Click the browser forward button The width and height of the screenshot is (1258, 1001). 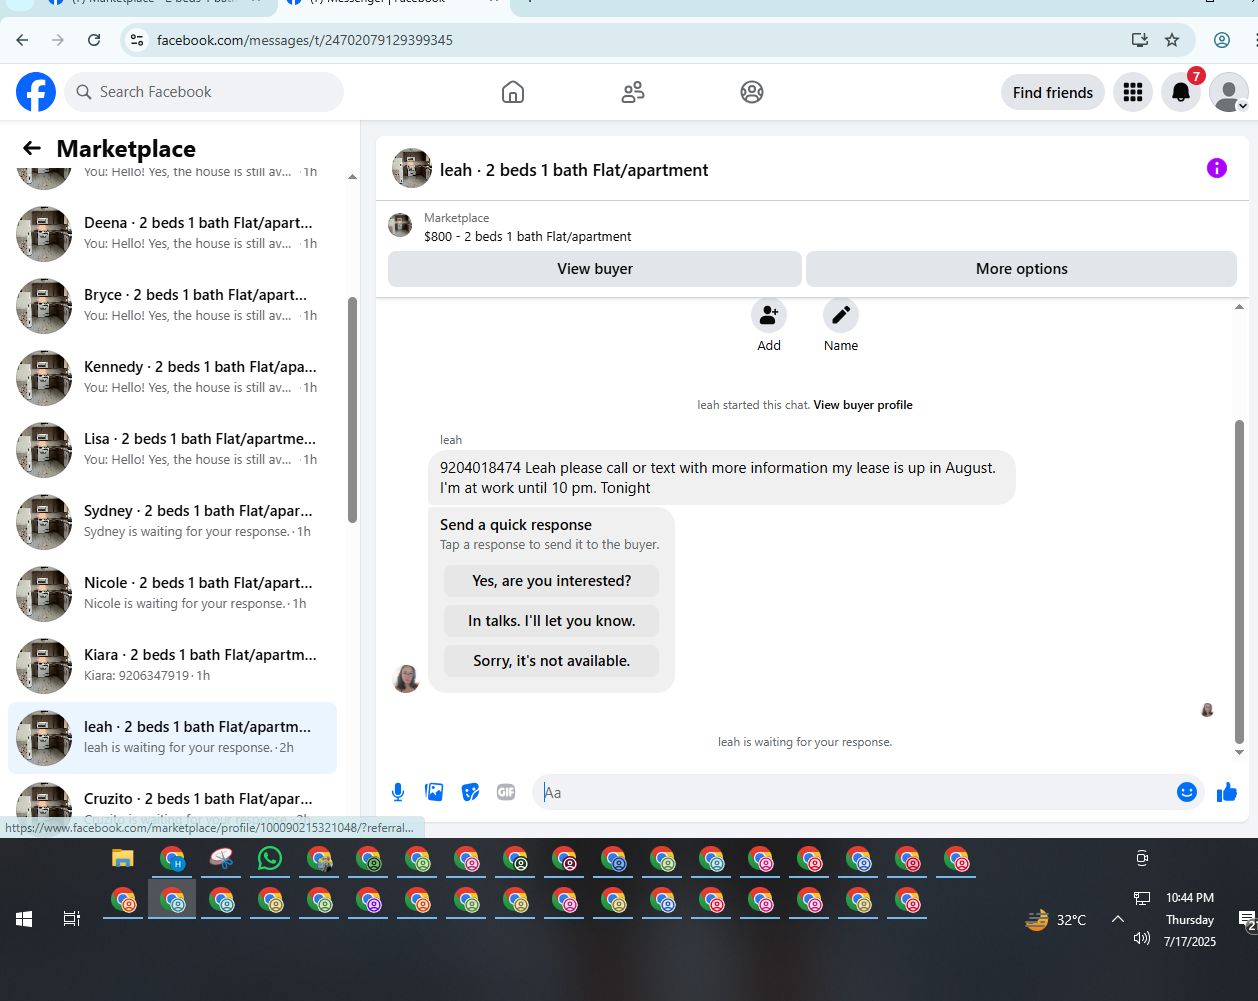coord(58,40)
